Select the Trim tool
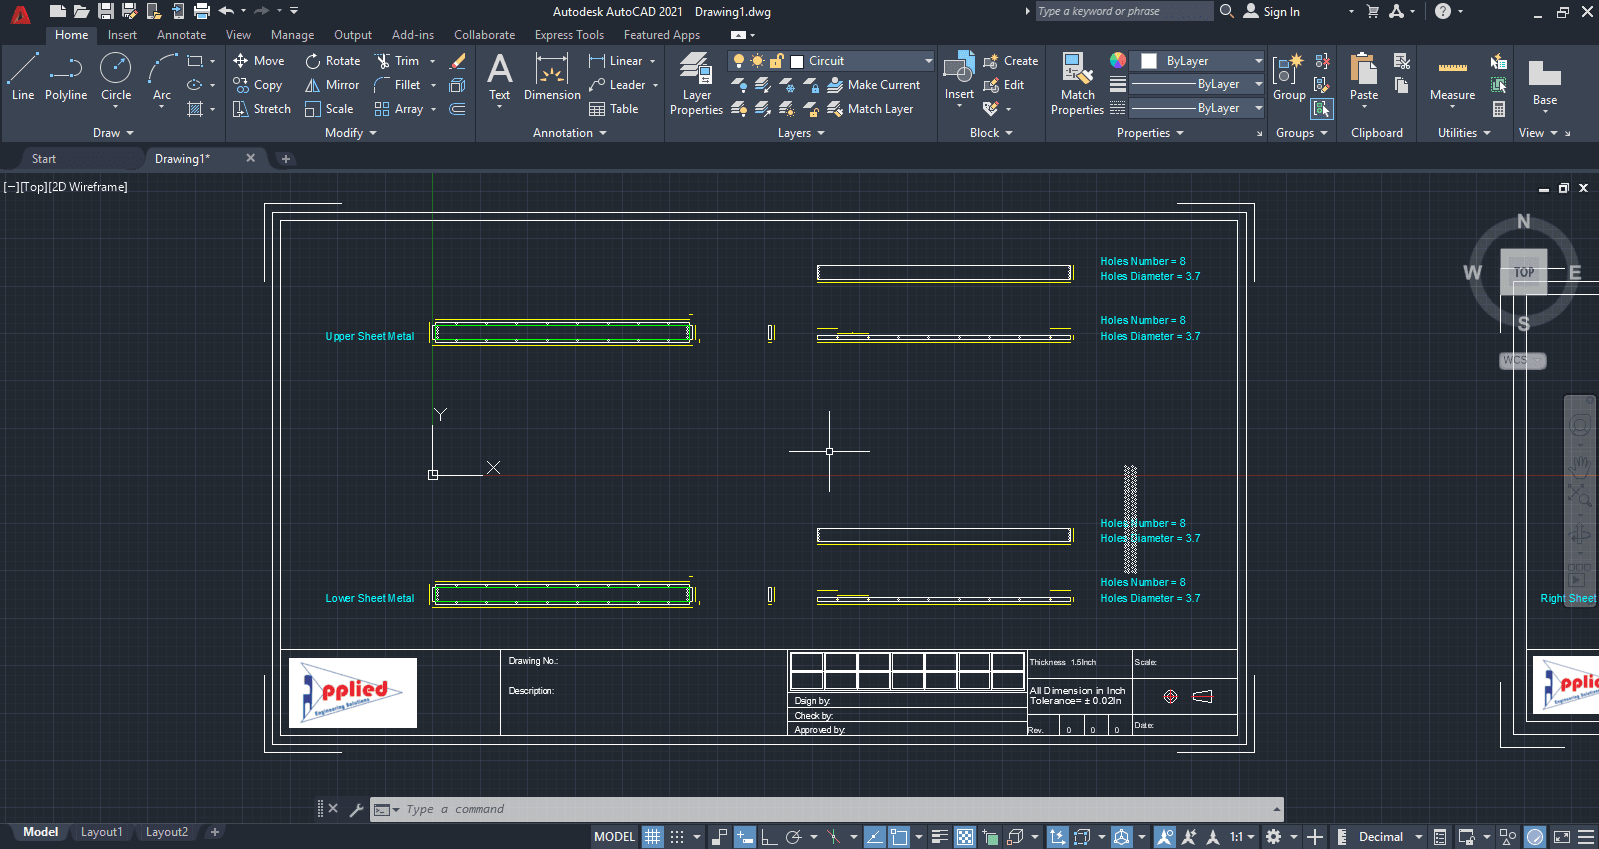The width and height of the screenshot is (1599, 849). tap(397, 61)
